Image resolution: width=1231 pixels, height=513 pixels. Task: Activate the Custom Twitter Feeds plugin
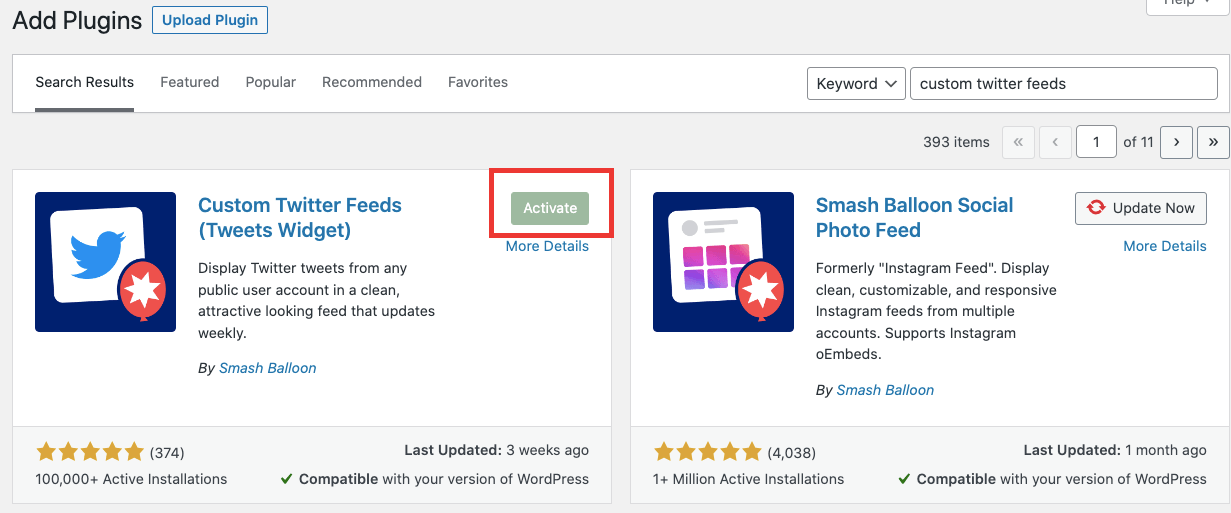pos(550,208)
